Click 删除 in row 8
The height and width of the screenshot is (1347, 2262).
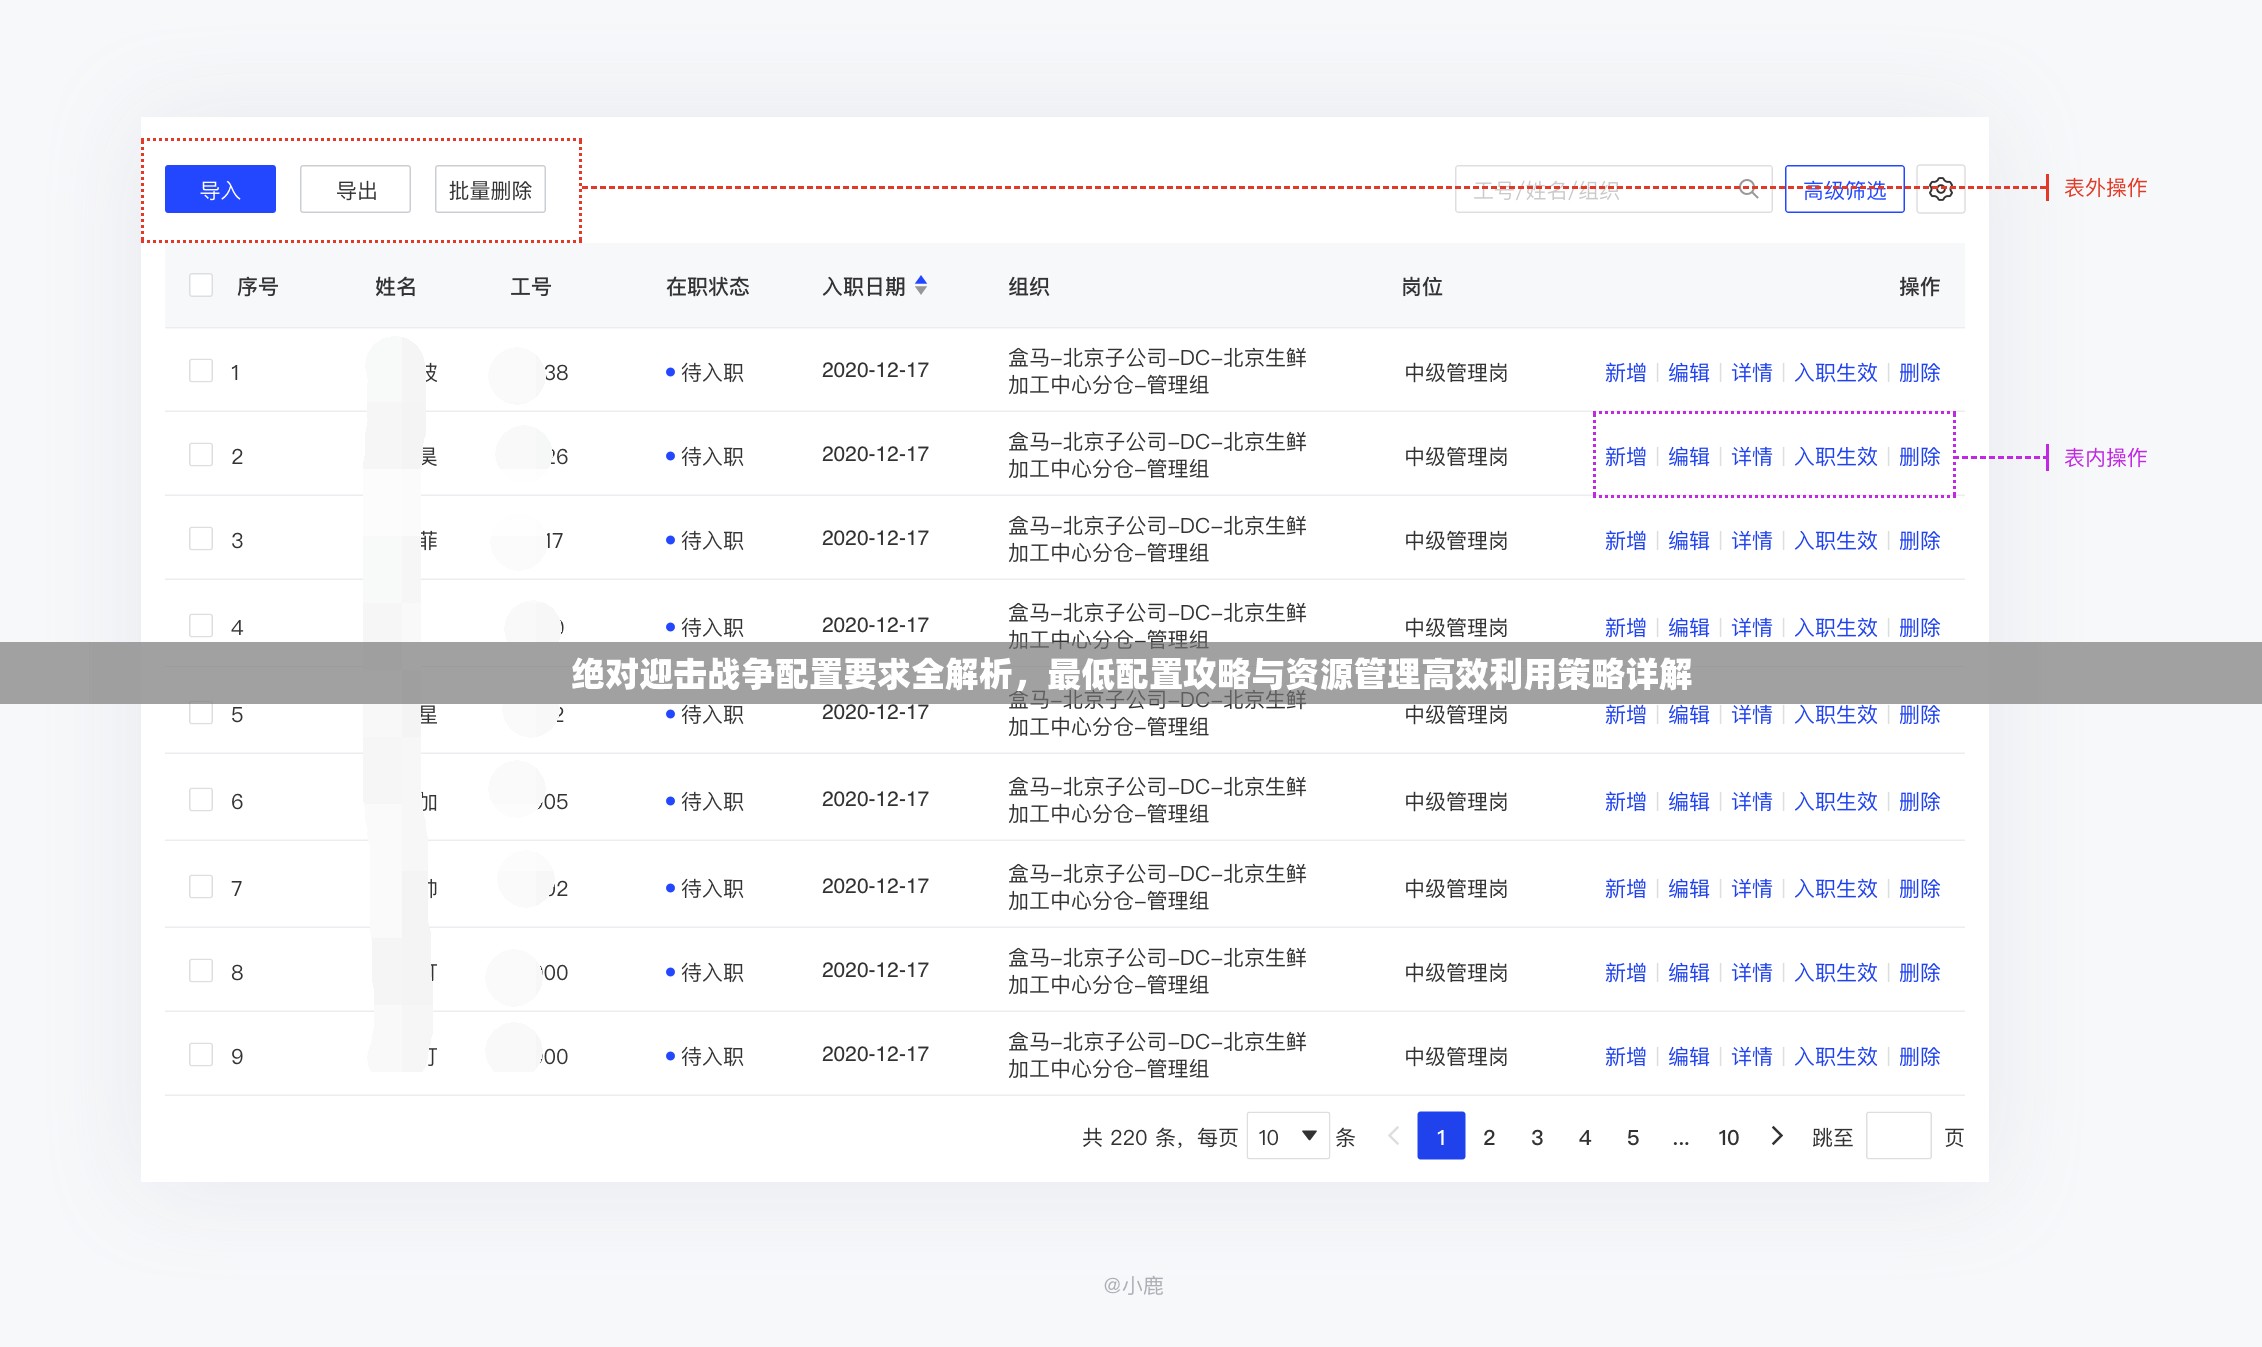[1919, 972]
